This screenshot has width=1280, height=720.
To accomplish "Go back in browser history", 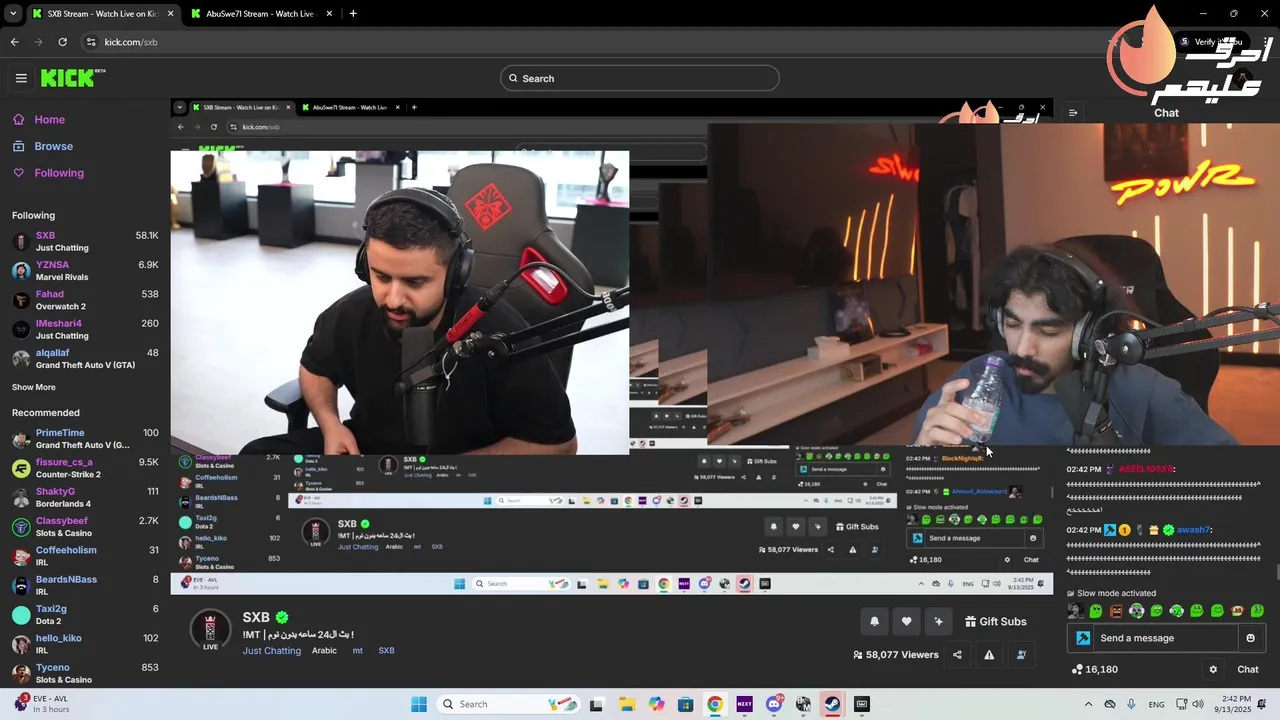I will 14,42.
